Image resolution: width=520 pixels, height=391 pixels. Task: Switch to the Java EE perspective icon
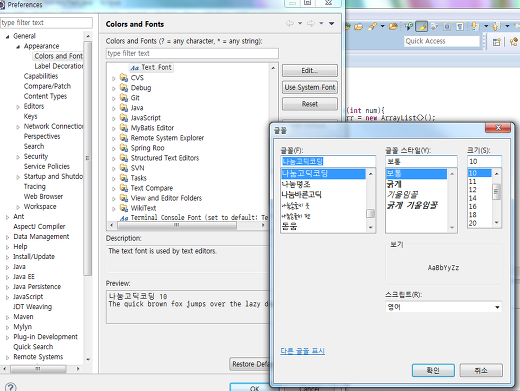coord(514,42)
